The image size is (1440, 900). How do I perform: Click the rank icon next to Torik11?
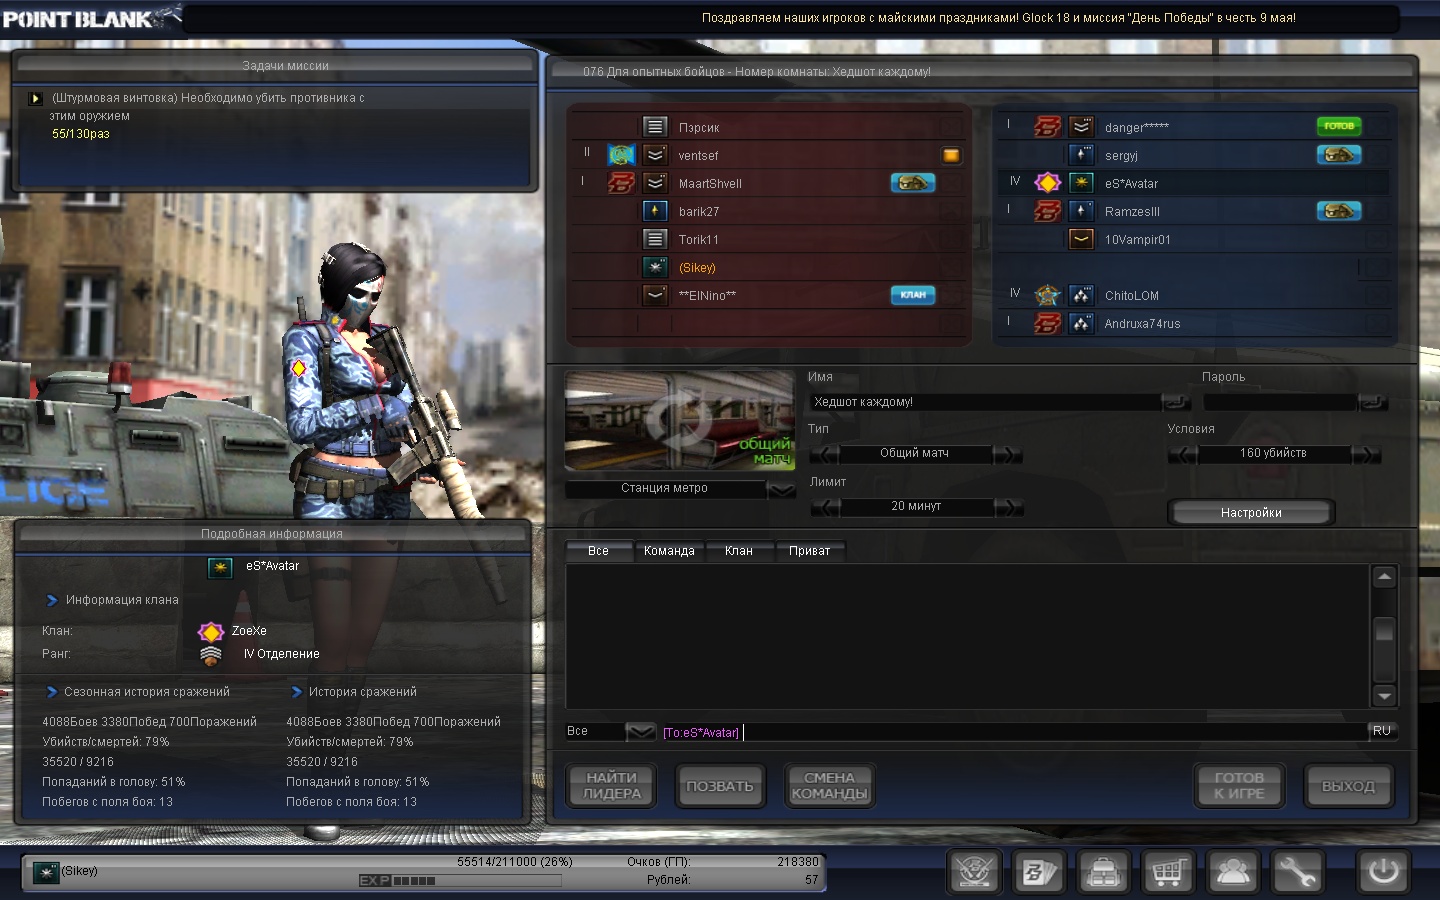(x=655, y=239)
